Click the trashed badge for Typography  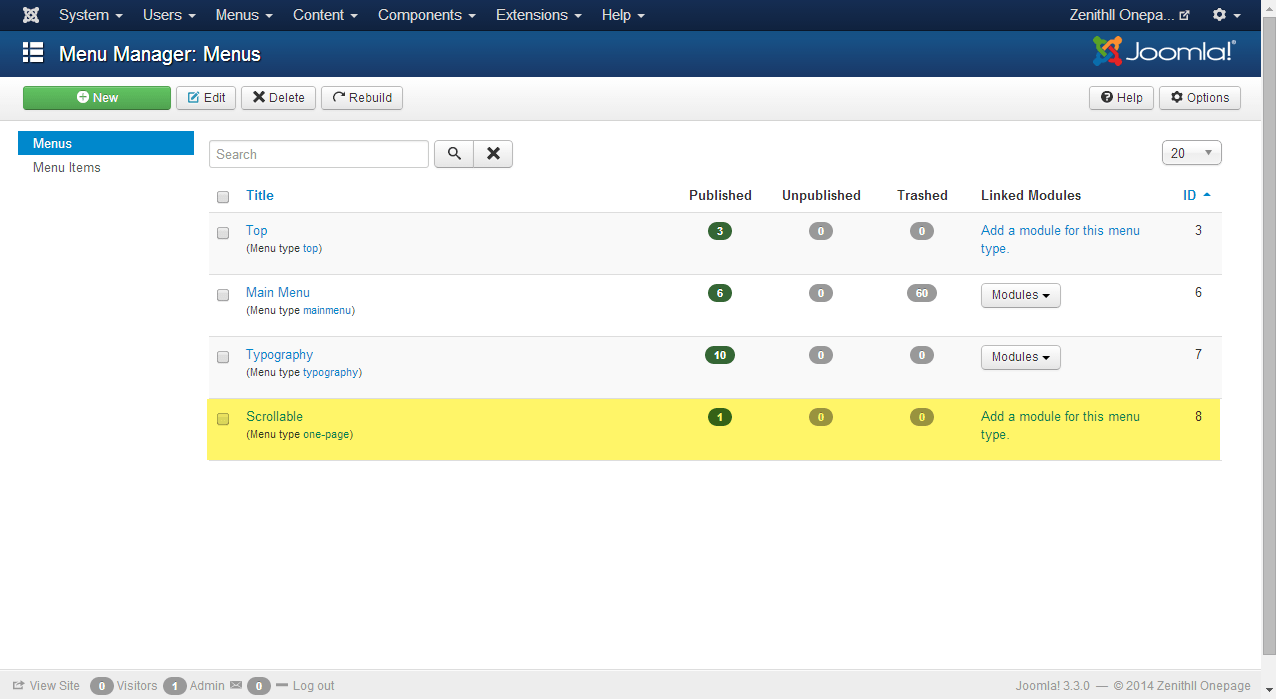point(922,355)
